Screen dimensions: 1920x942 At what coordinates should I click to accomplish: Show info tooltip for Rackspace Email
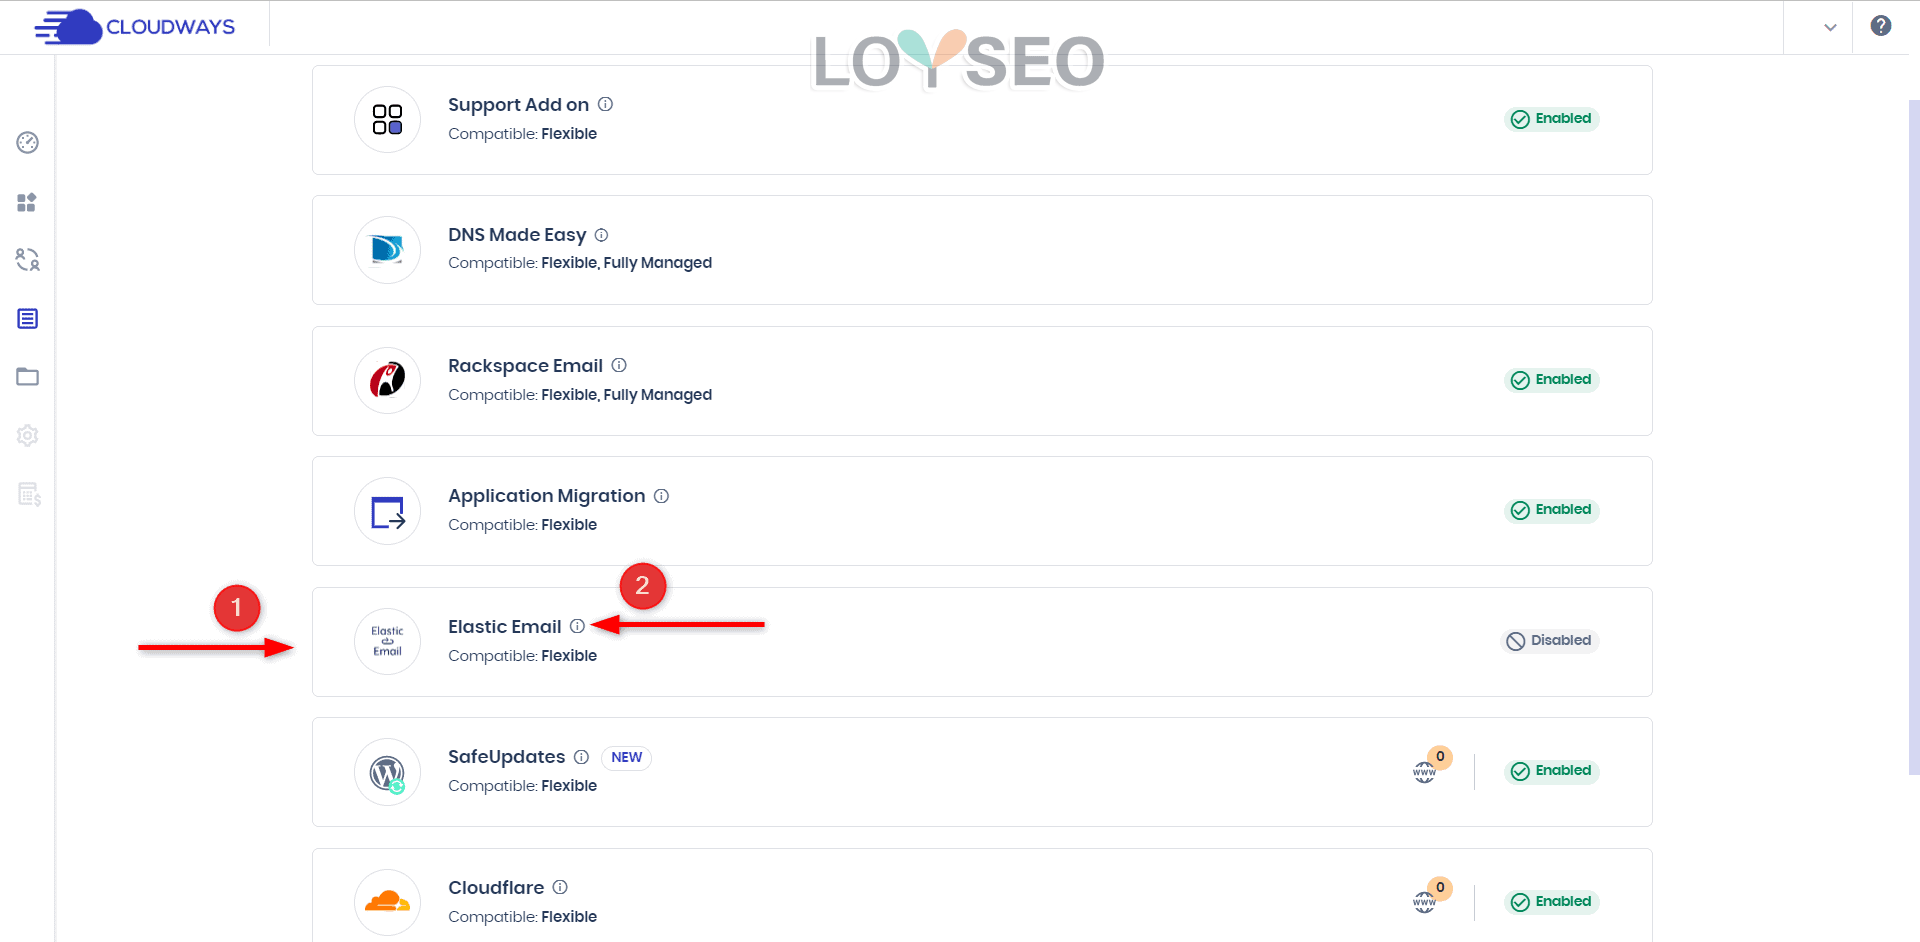[619, 365]
